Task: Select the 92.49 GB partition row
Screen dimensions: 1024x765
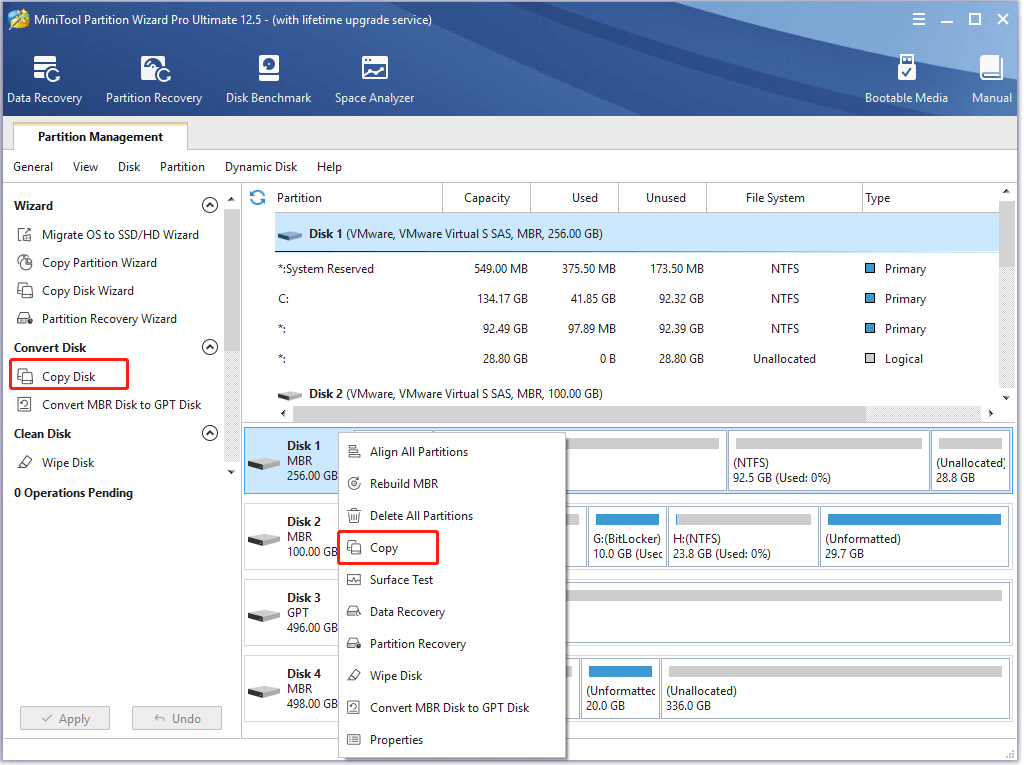Action: coord(637,329)
